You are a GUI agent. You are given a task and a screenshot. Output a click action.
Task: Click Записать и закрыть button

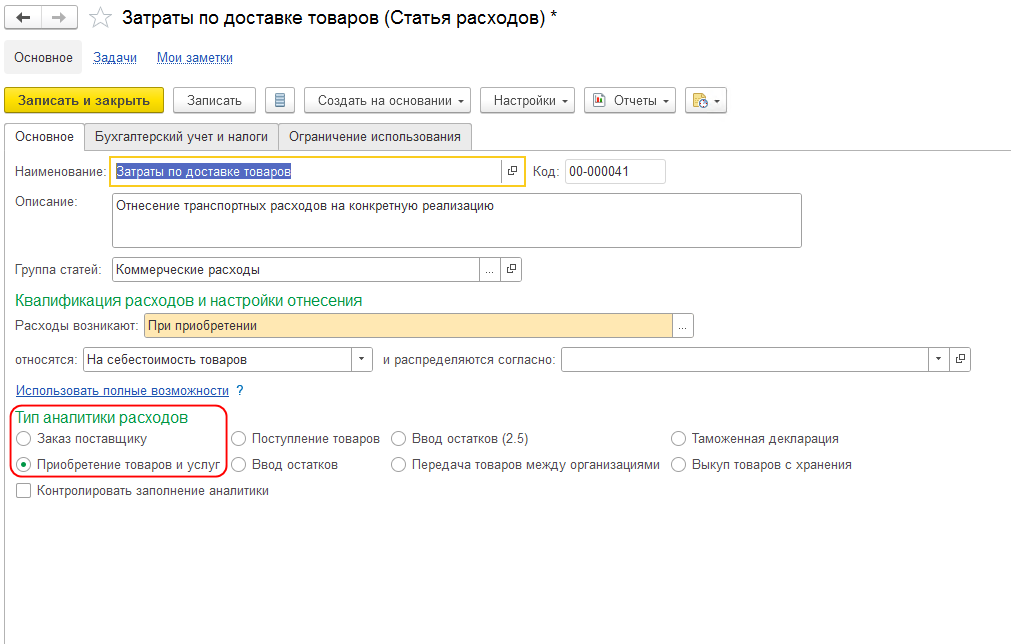tap(84, 101)
